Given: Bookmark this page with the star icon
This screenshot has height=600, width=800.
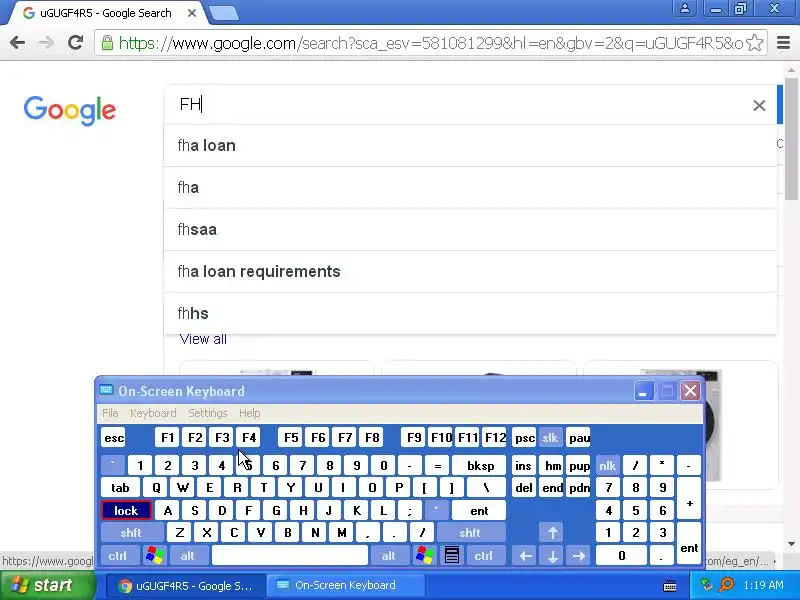Looking at the screenshot, I should (755, 43).
